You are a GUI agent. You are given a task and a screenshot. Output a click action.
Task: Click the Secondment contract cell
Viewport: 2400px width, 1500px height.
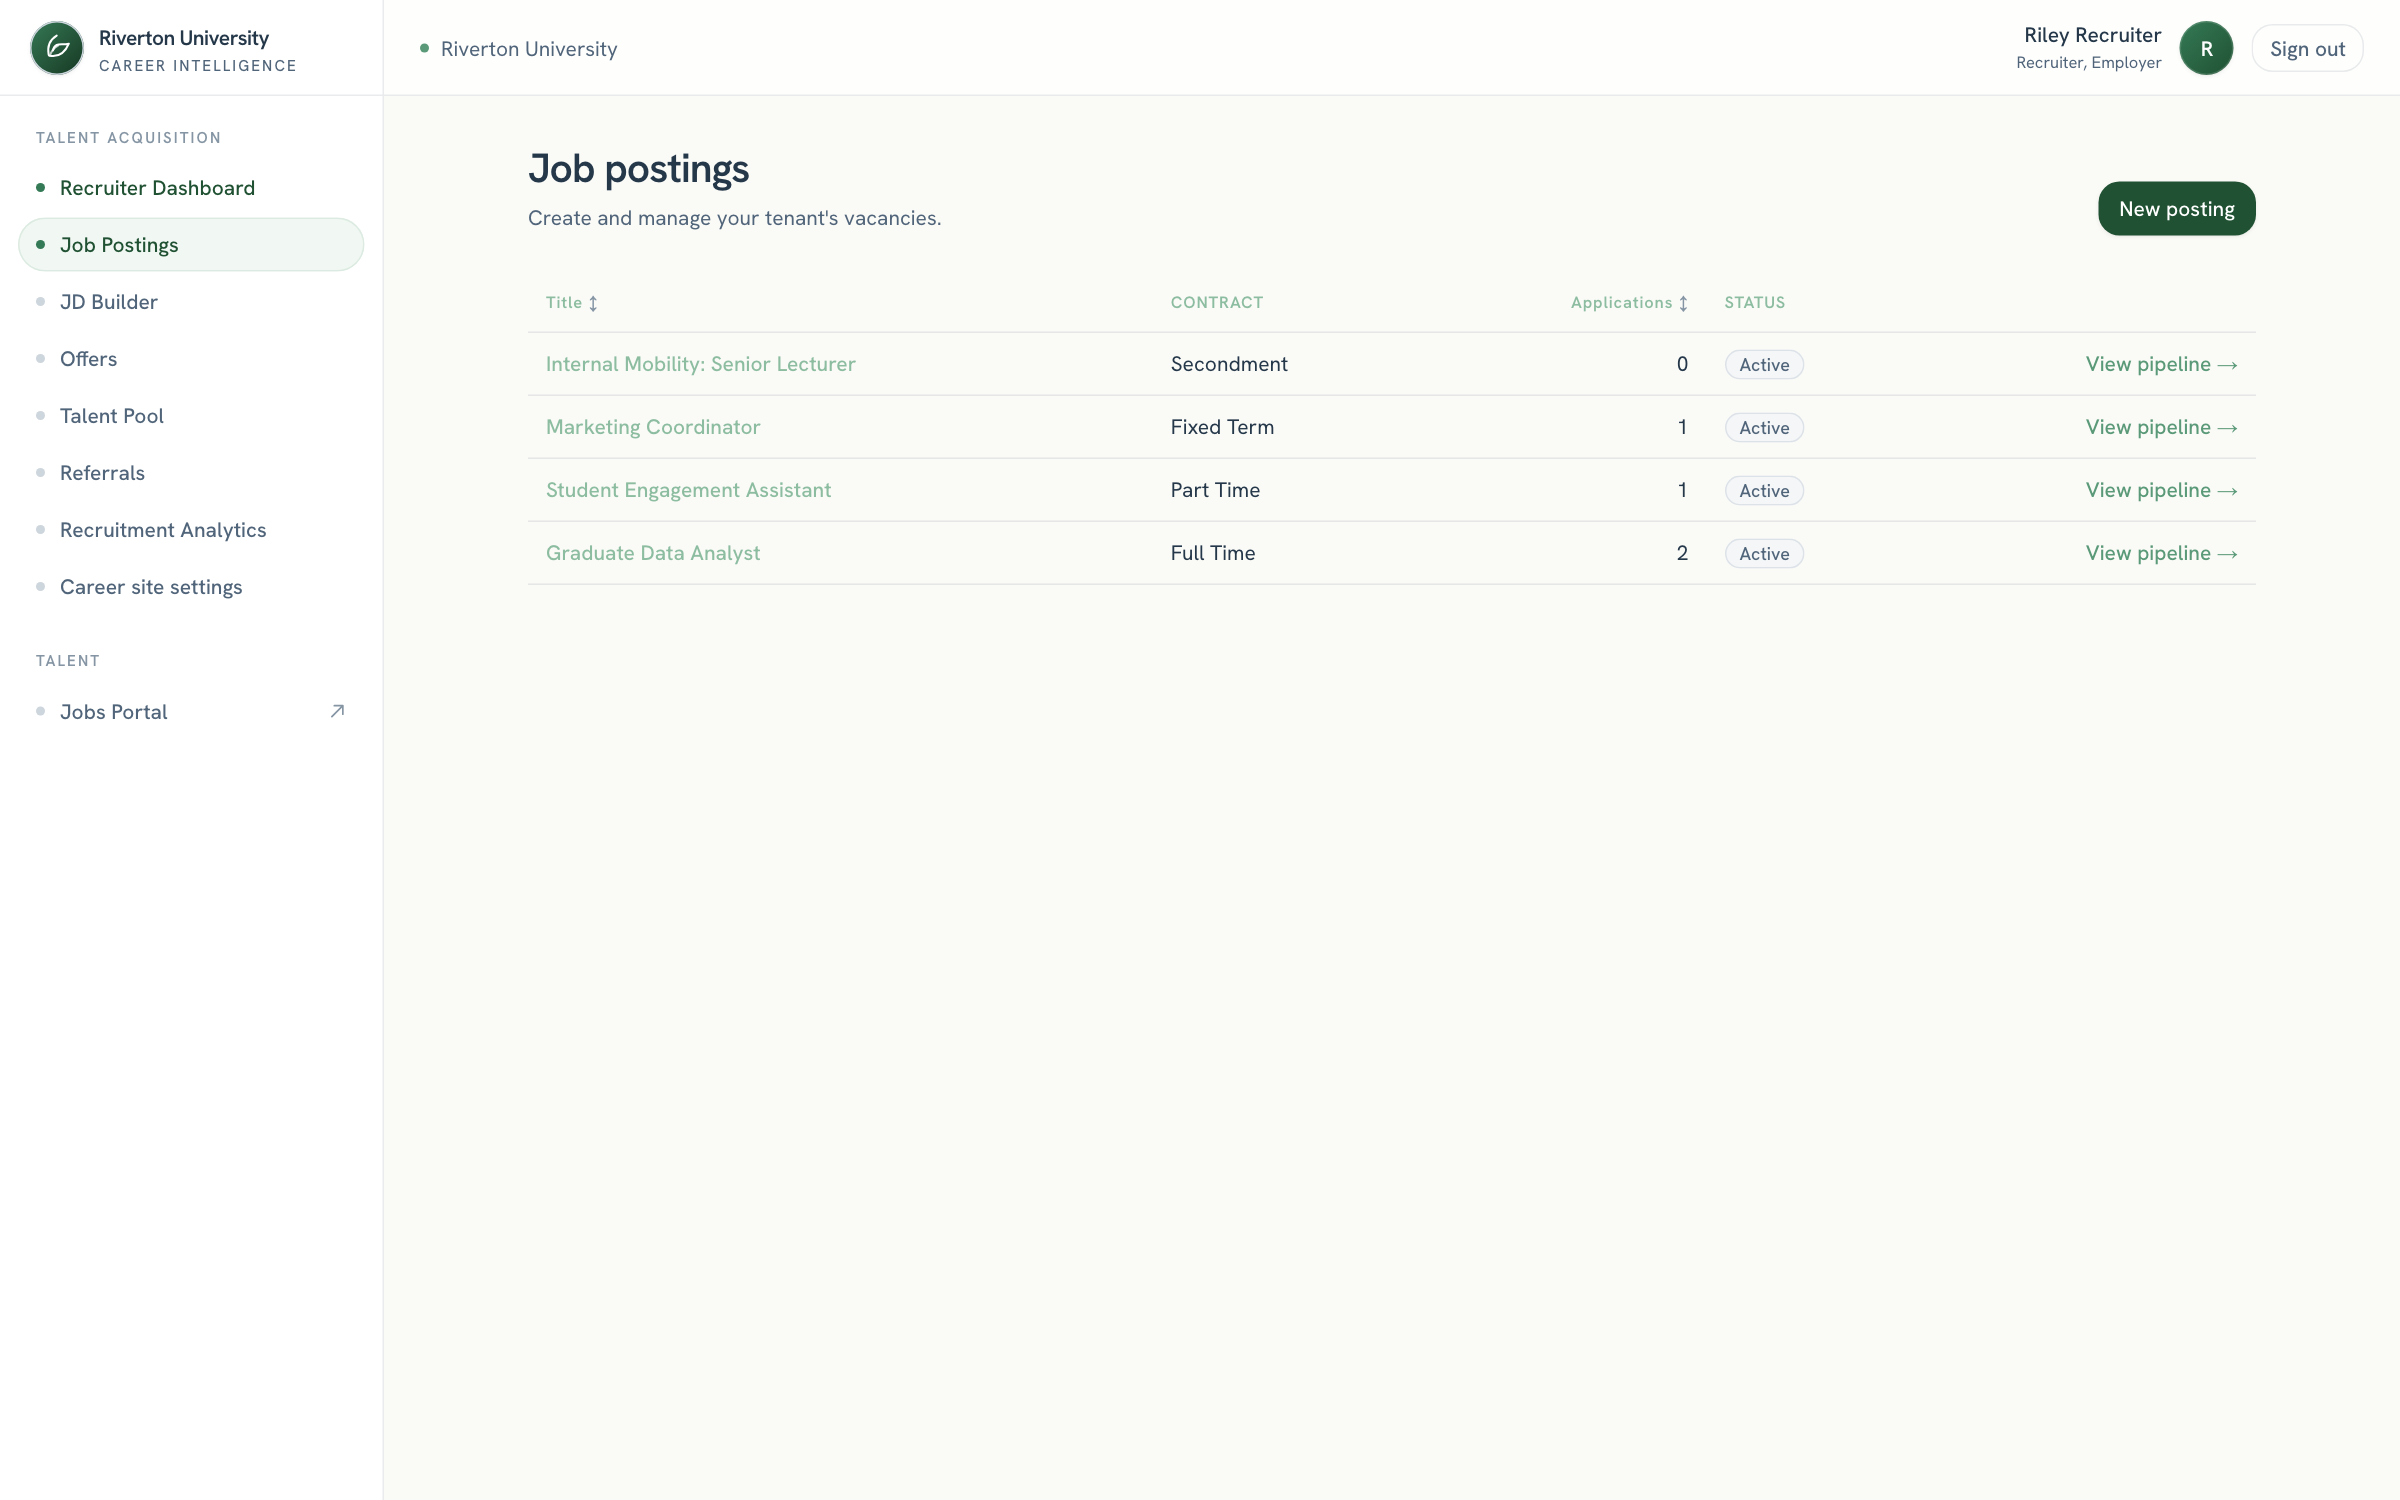[x=1229, y=364]
